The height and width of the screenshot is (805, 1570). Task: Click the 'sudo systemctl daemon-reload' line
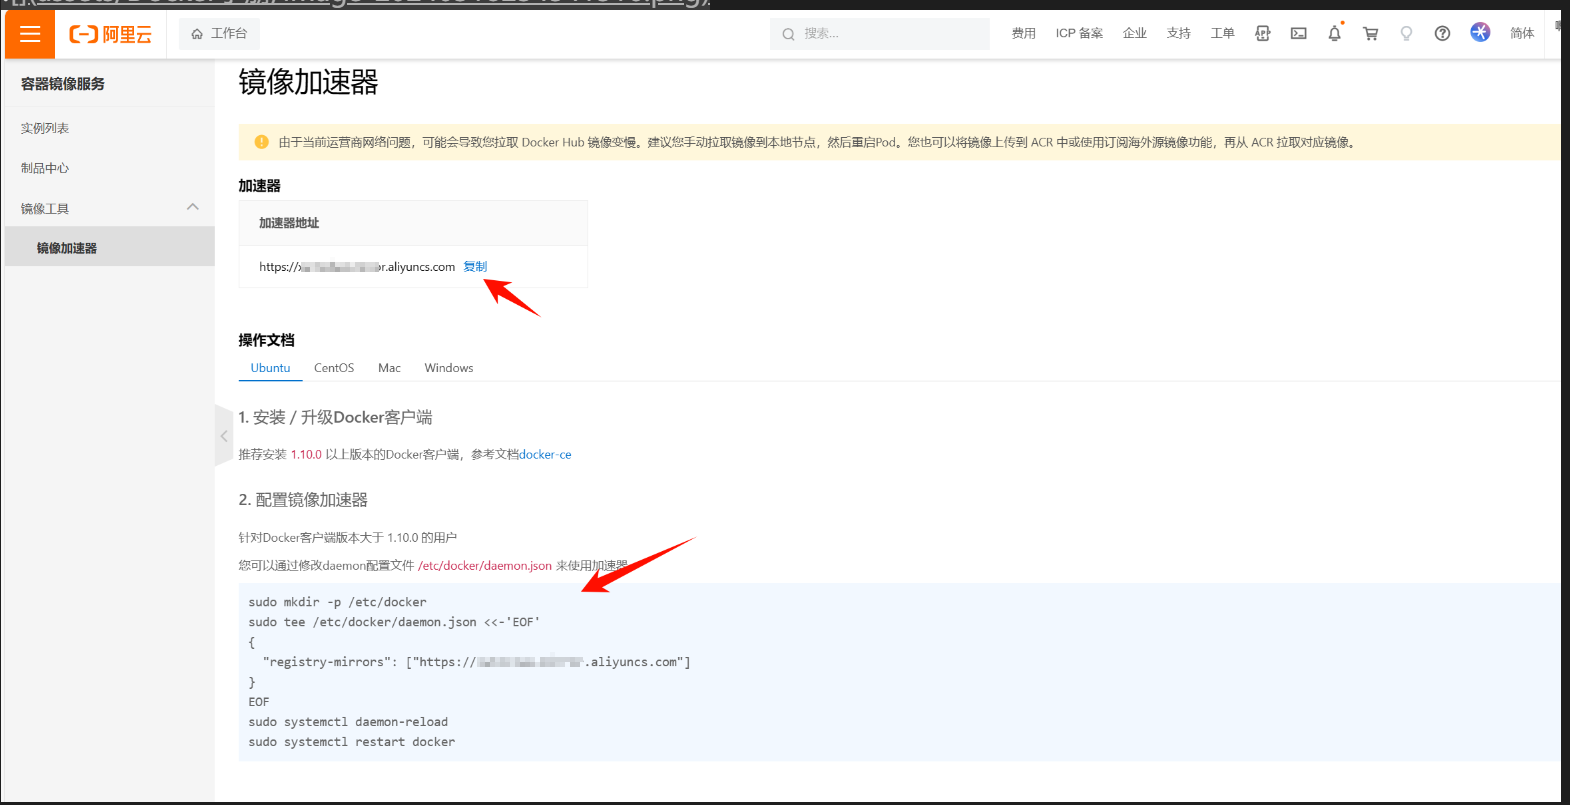348,722
